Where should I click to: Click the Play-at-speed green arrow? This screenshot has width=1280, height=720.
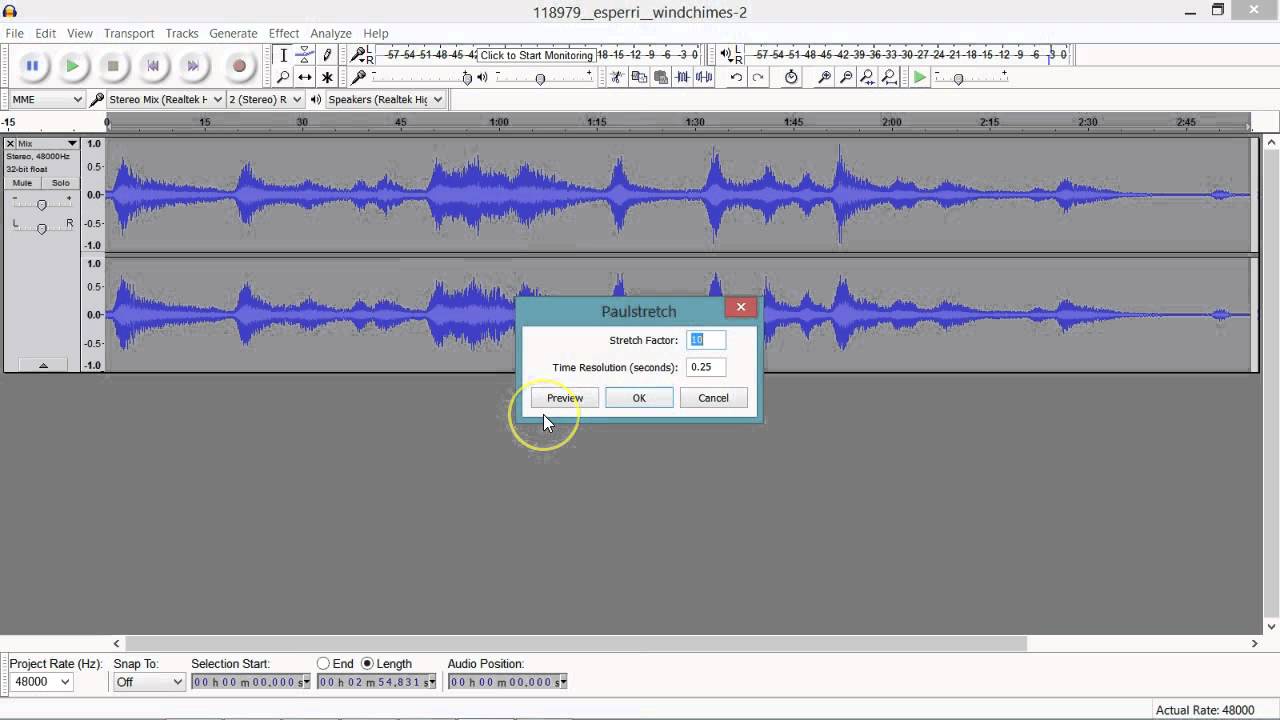pos(919,77)
